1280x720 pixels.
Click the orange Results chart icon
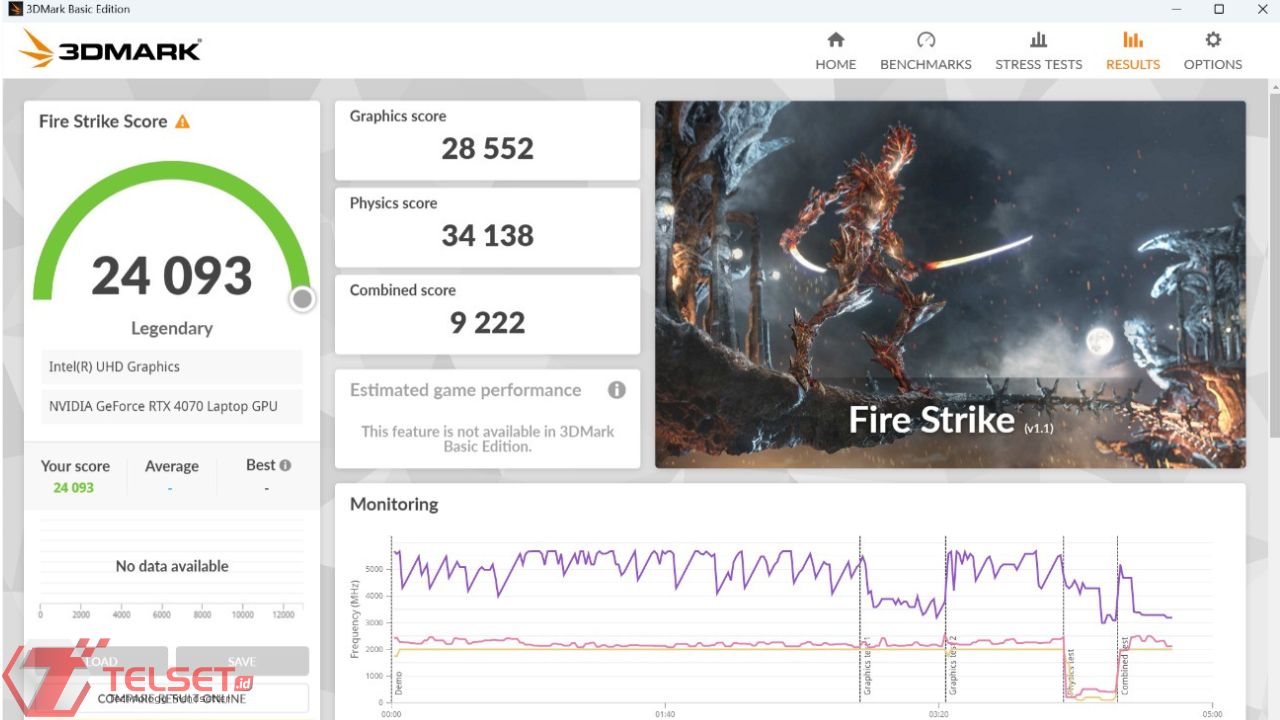pos(1133,40)
